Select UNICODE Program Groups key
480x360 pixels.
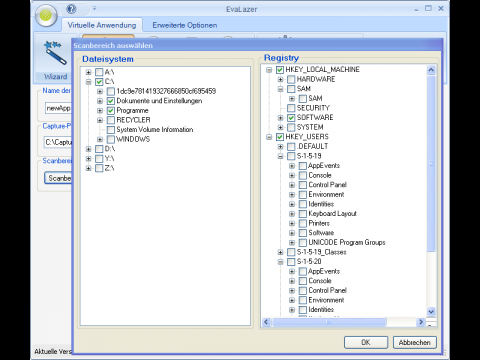347,242
